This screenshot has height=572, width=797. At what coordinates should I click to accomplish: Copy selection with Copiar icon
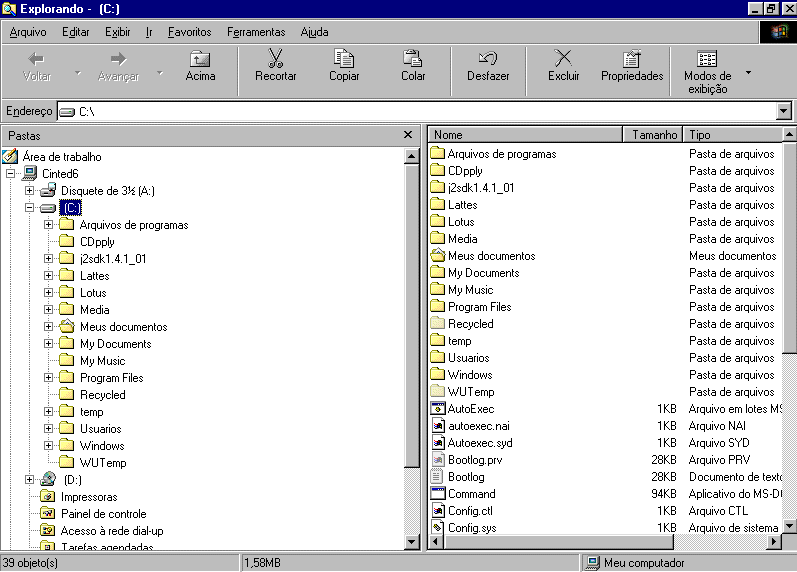pyautogui.click(x=344, y=67)
